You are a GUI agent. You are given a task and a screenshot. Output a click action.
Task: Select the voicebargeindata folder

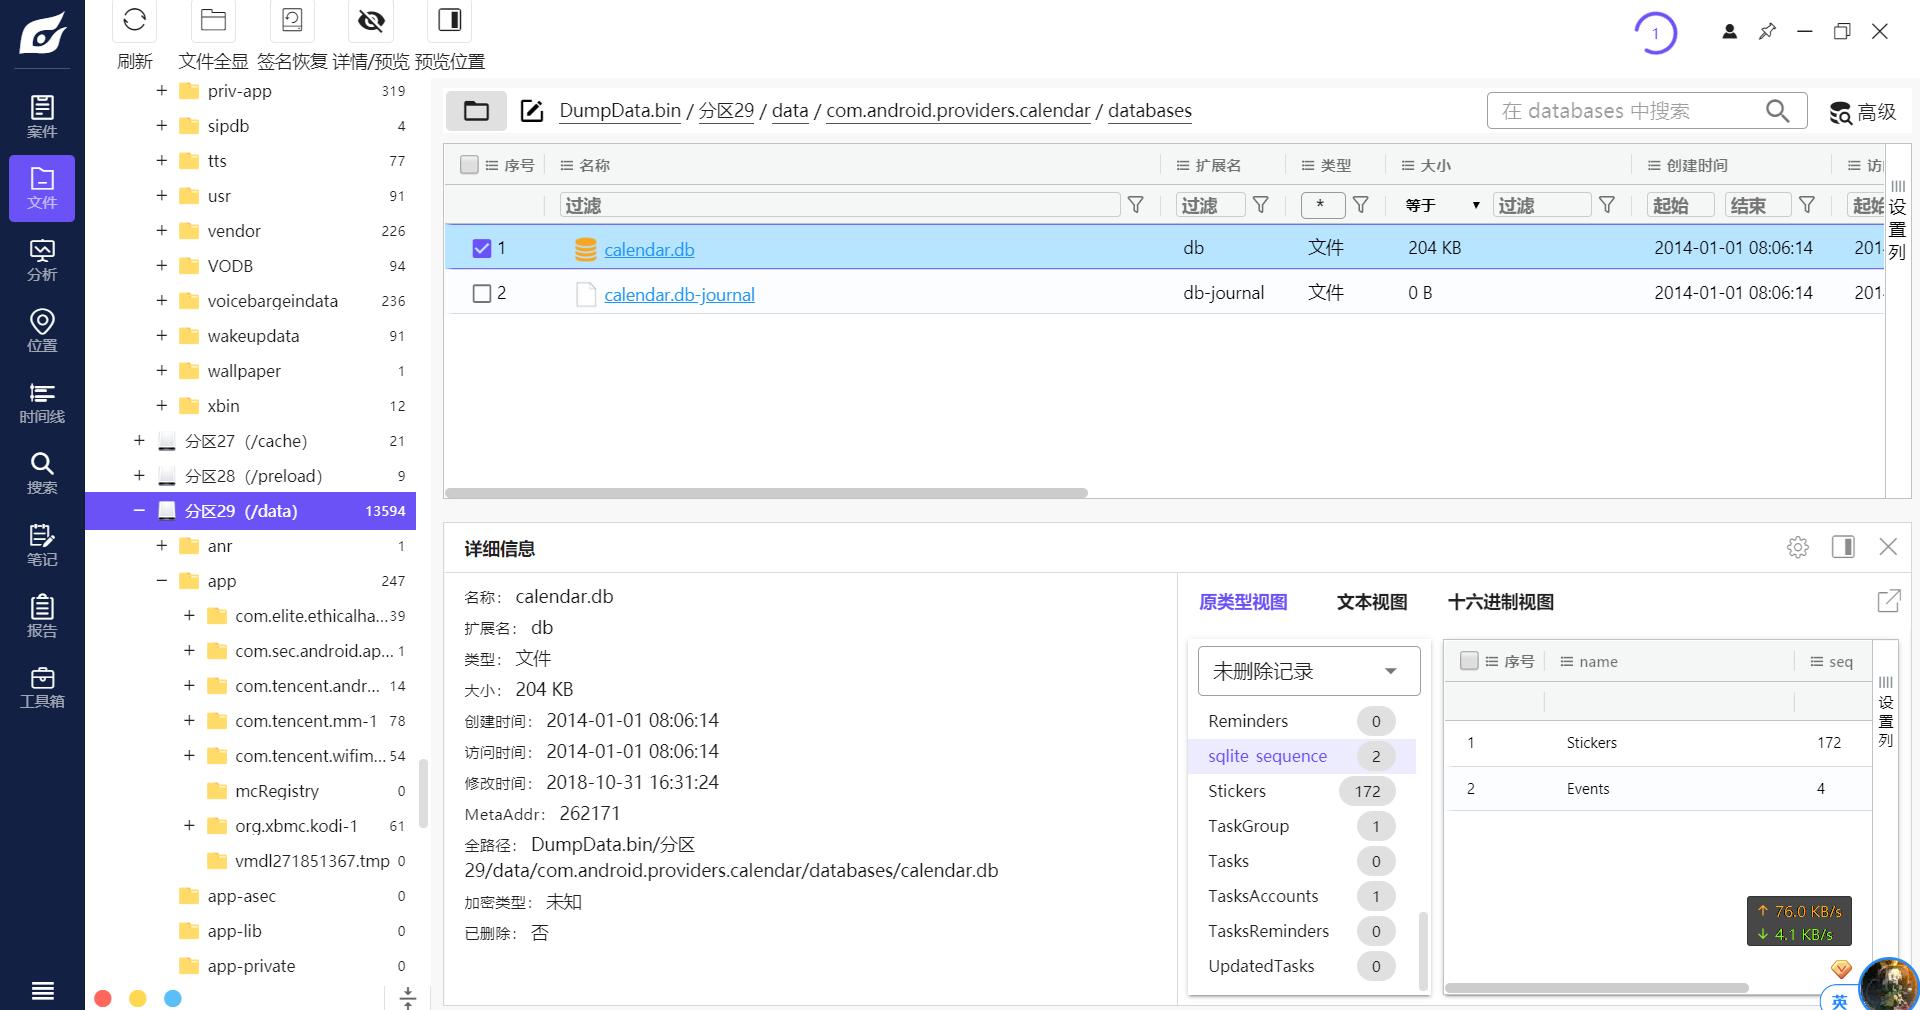273,301
